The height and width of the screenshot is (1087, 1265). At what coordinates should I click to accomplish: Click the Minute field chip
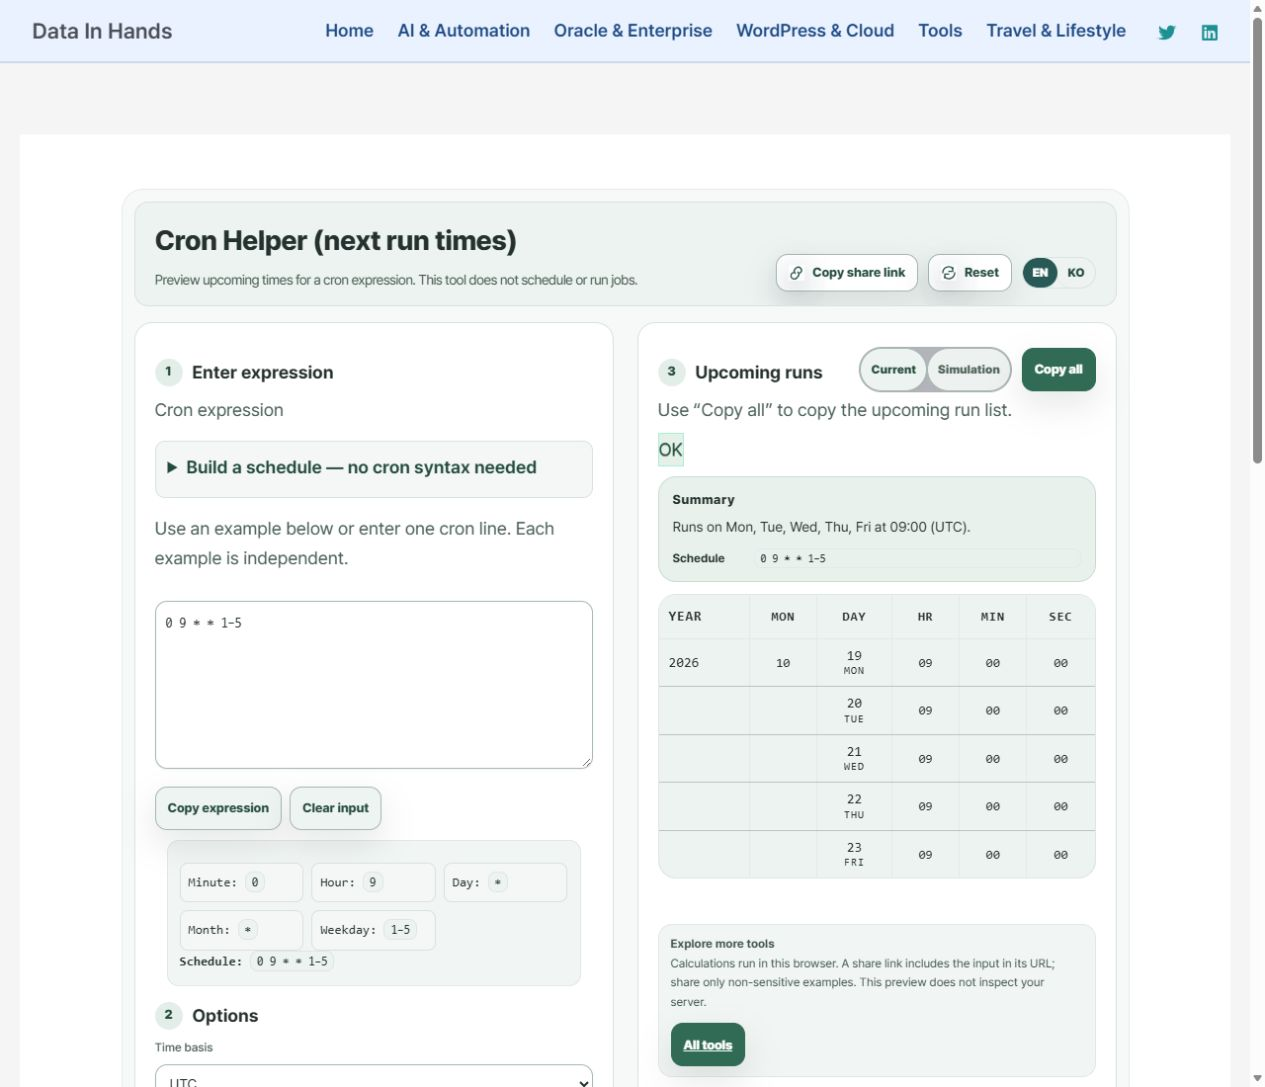click(241, 882)
